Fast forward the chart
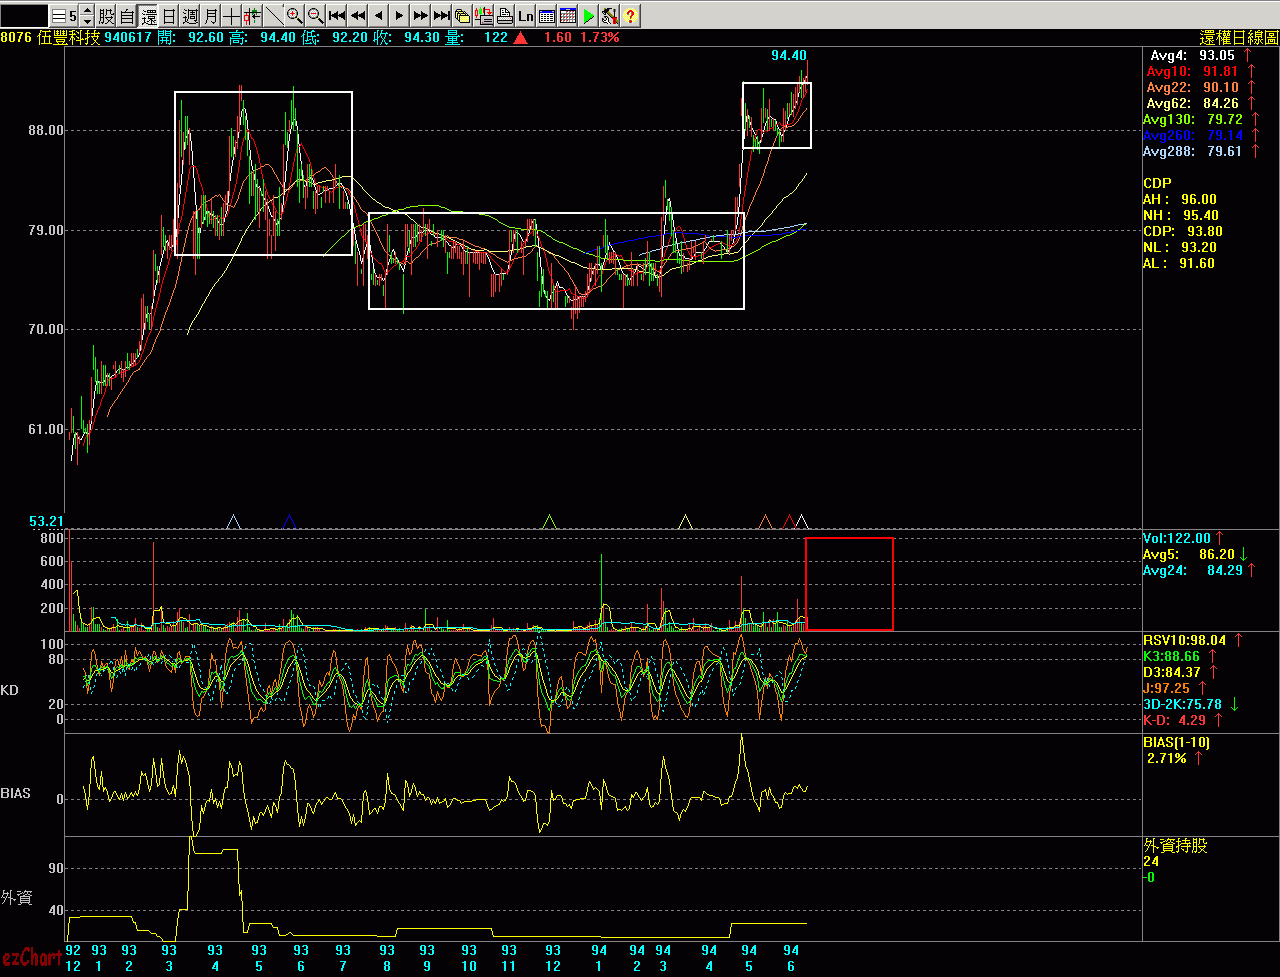Screen dimensions: 1280x977 [x=420, y=16]
